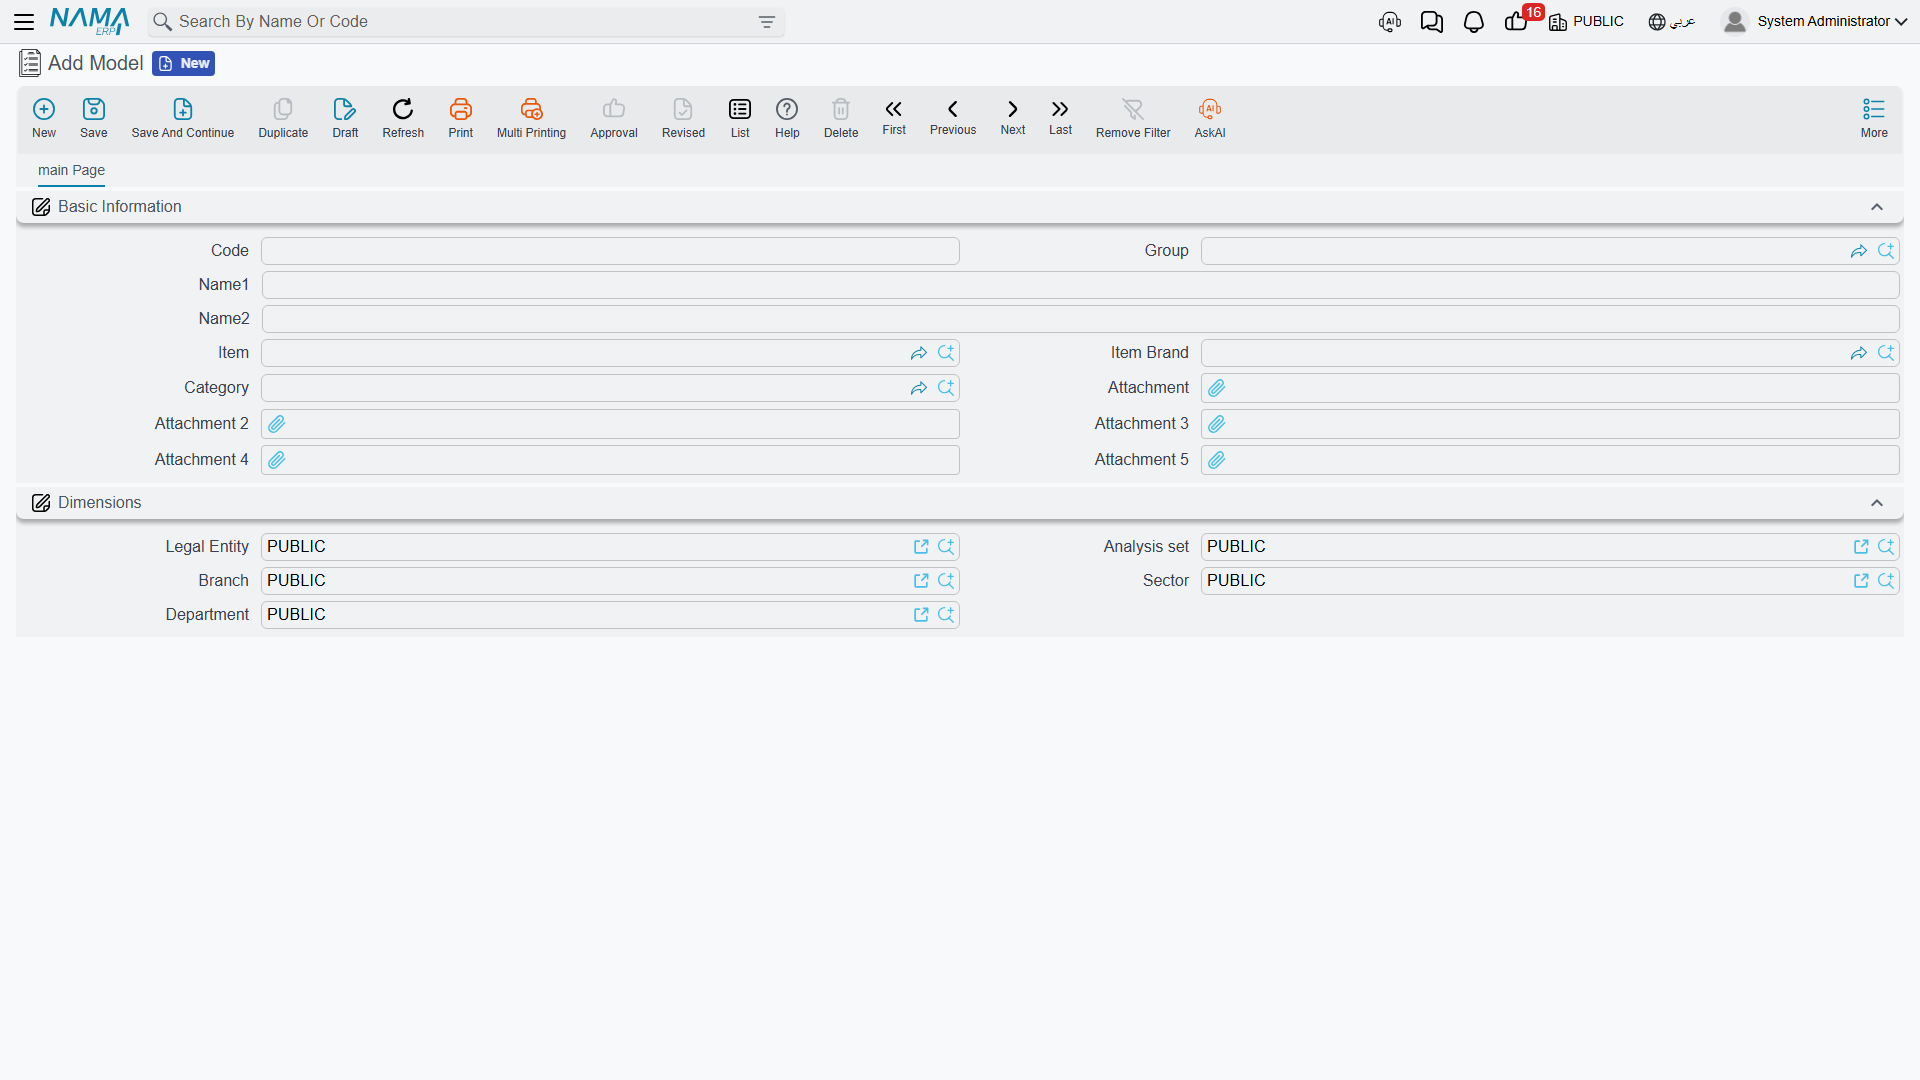
Task: Click paperclip in Attachment 2 field
Action: [277, 424]
